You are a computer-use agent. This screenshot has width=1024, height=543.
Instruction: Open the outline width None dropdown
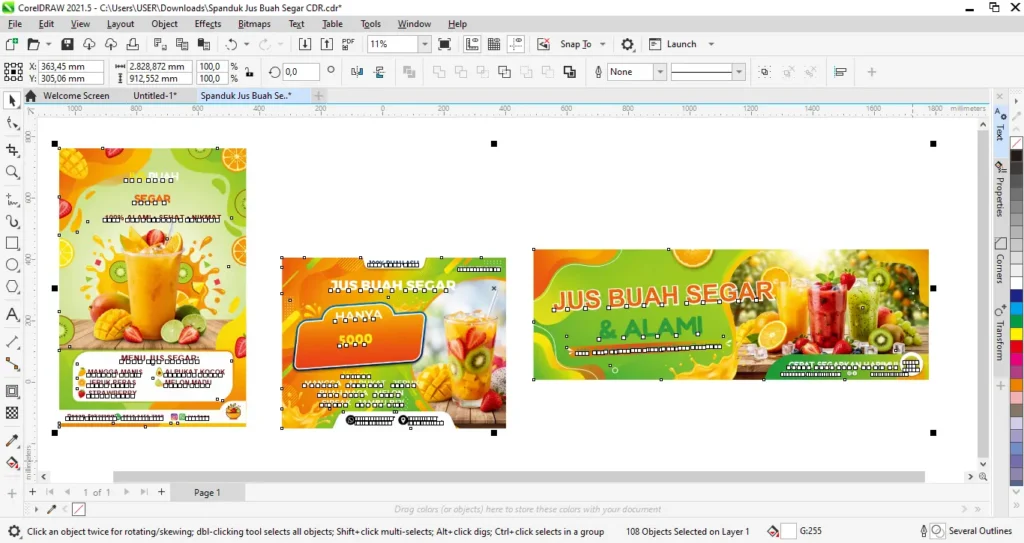pyautogui.click(x=660, y=72)
